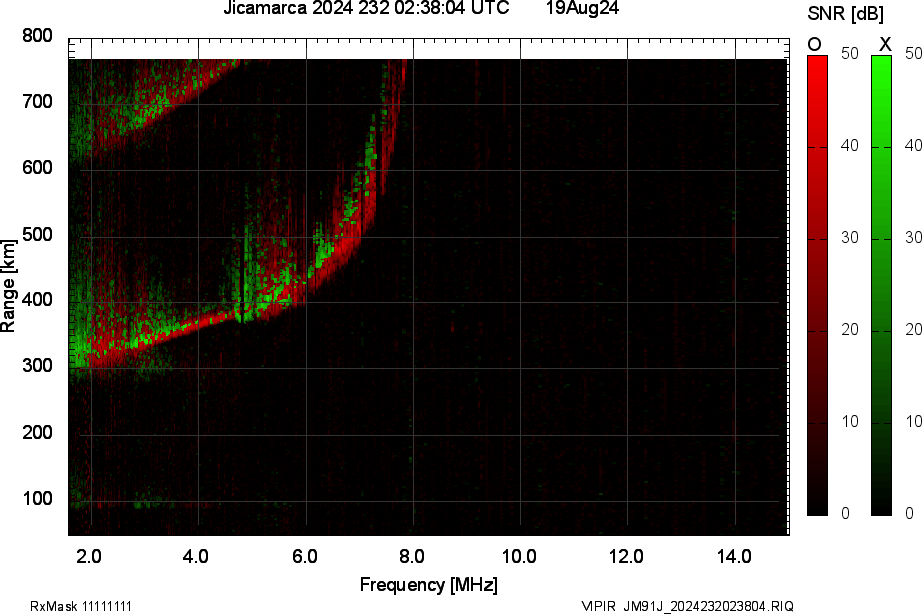This screenshot has width=922, height=614.
Task: Click the green X-mode color bar
Action: click(x=881, y=285)
